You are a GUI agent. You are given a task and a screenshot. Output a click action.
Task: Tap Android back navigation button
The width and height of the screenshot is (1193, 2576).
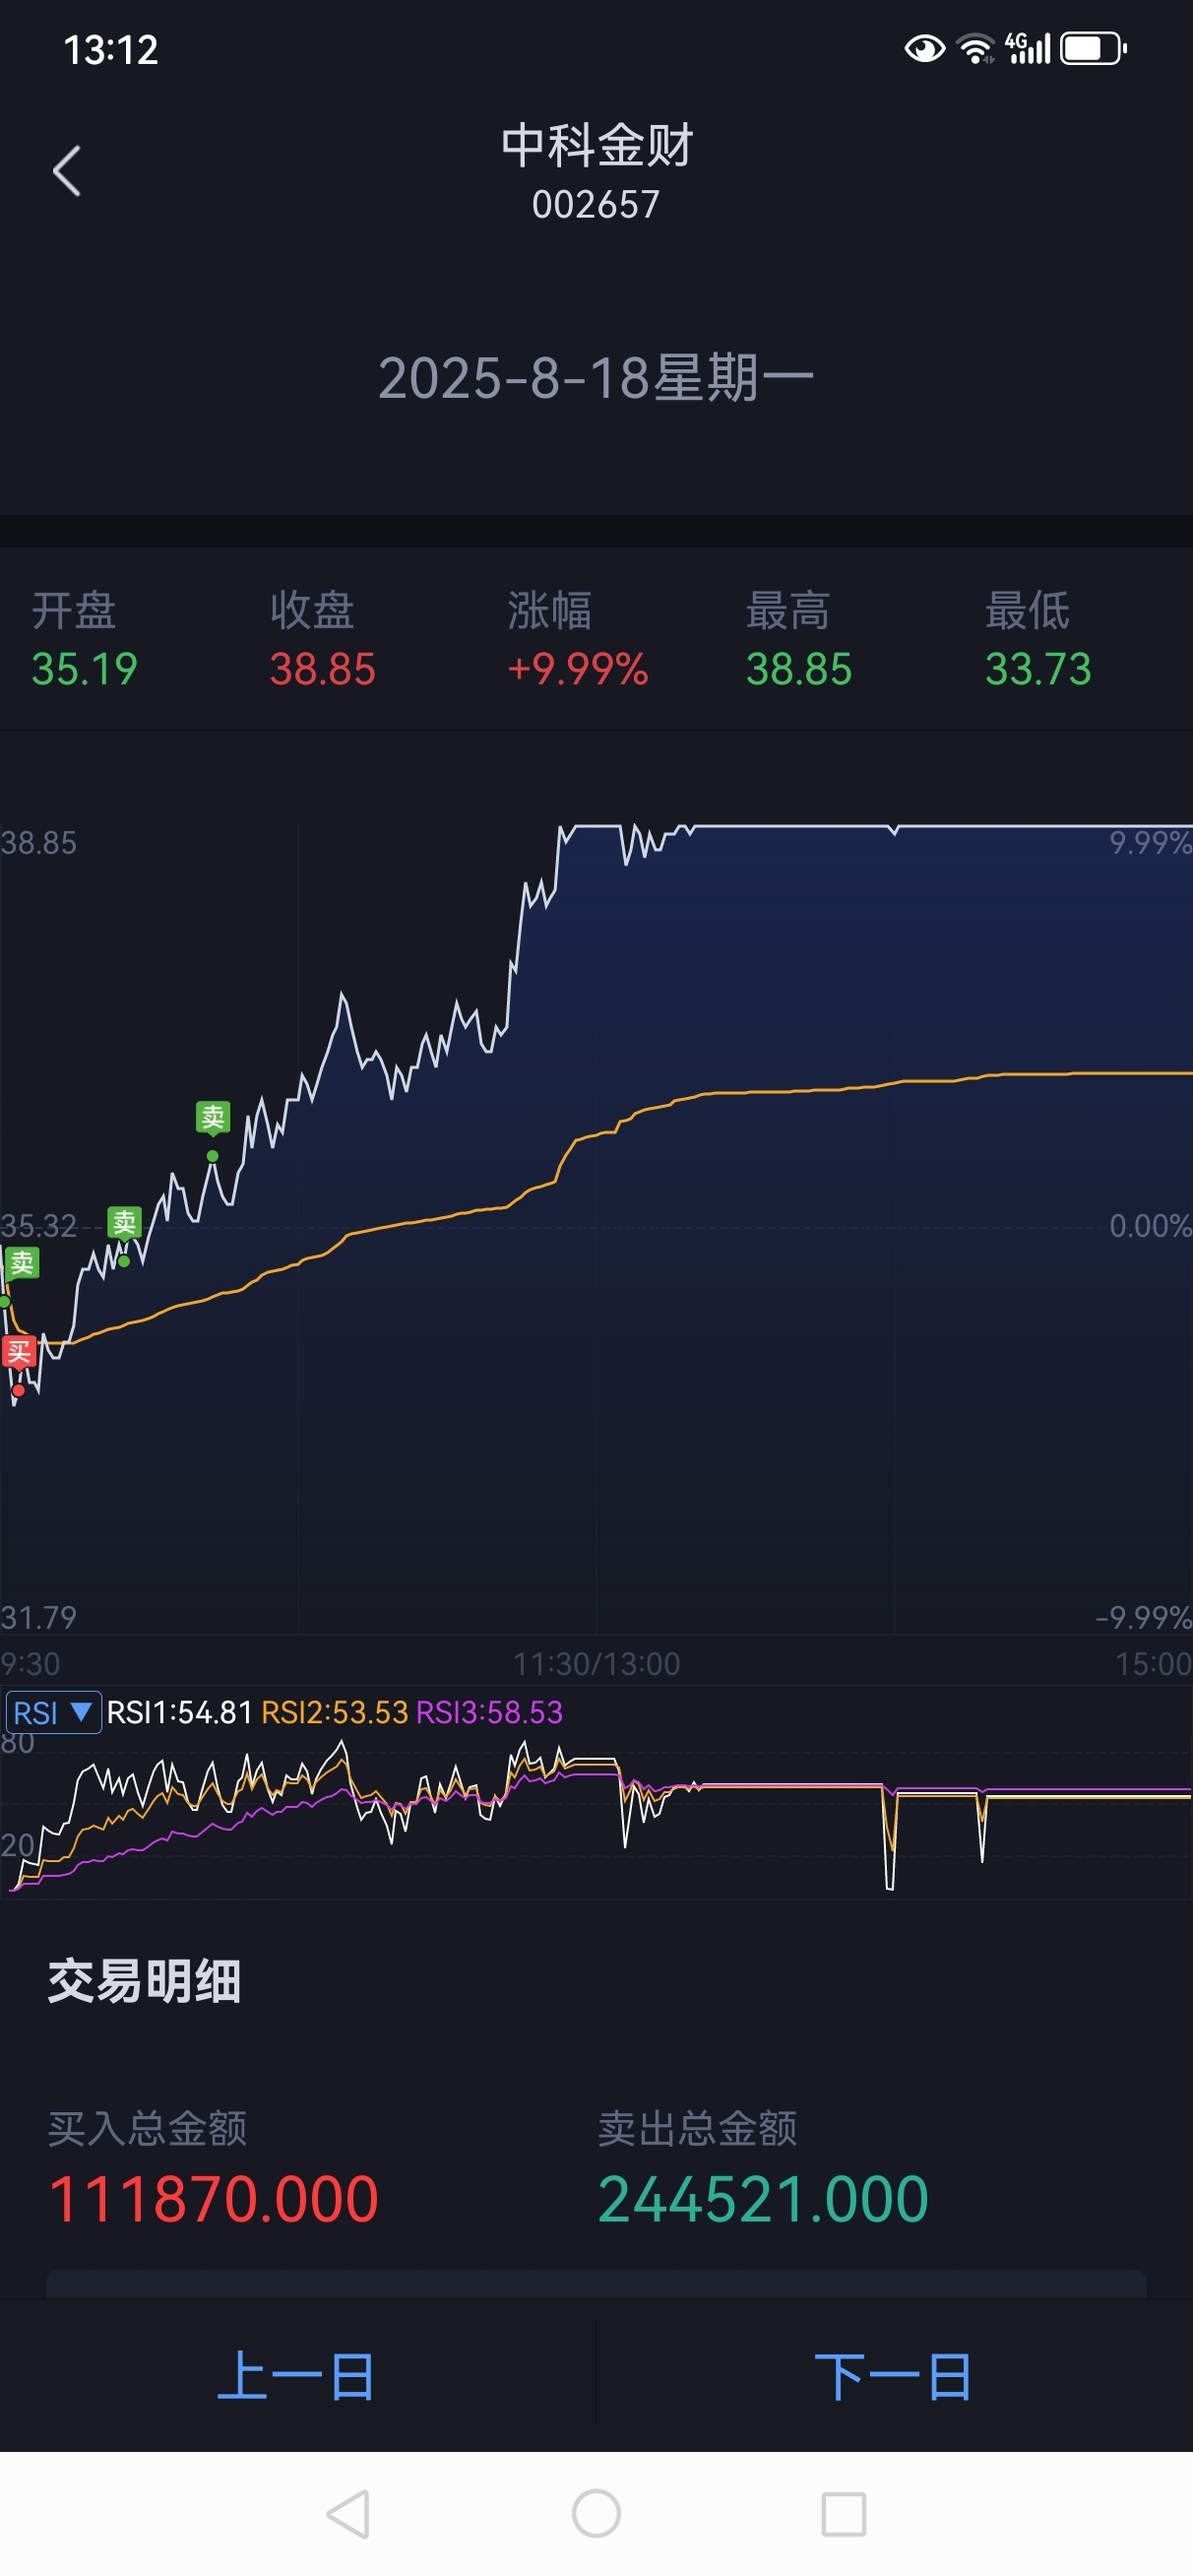(349, 2514)
